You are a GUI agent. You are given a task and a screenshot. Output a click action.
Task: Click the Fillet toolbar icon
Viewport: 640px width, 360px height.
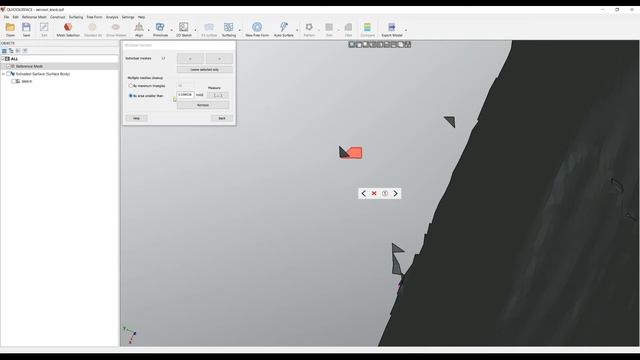pos(348,27)
